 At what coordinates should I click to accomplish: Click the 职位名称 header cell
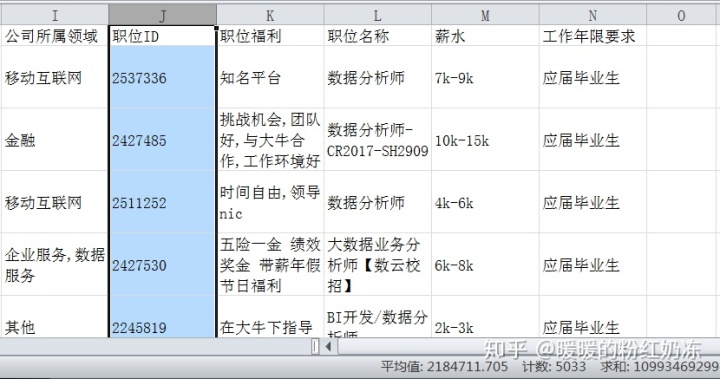pos(377,36)
